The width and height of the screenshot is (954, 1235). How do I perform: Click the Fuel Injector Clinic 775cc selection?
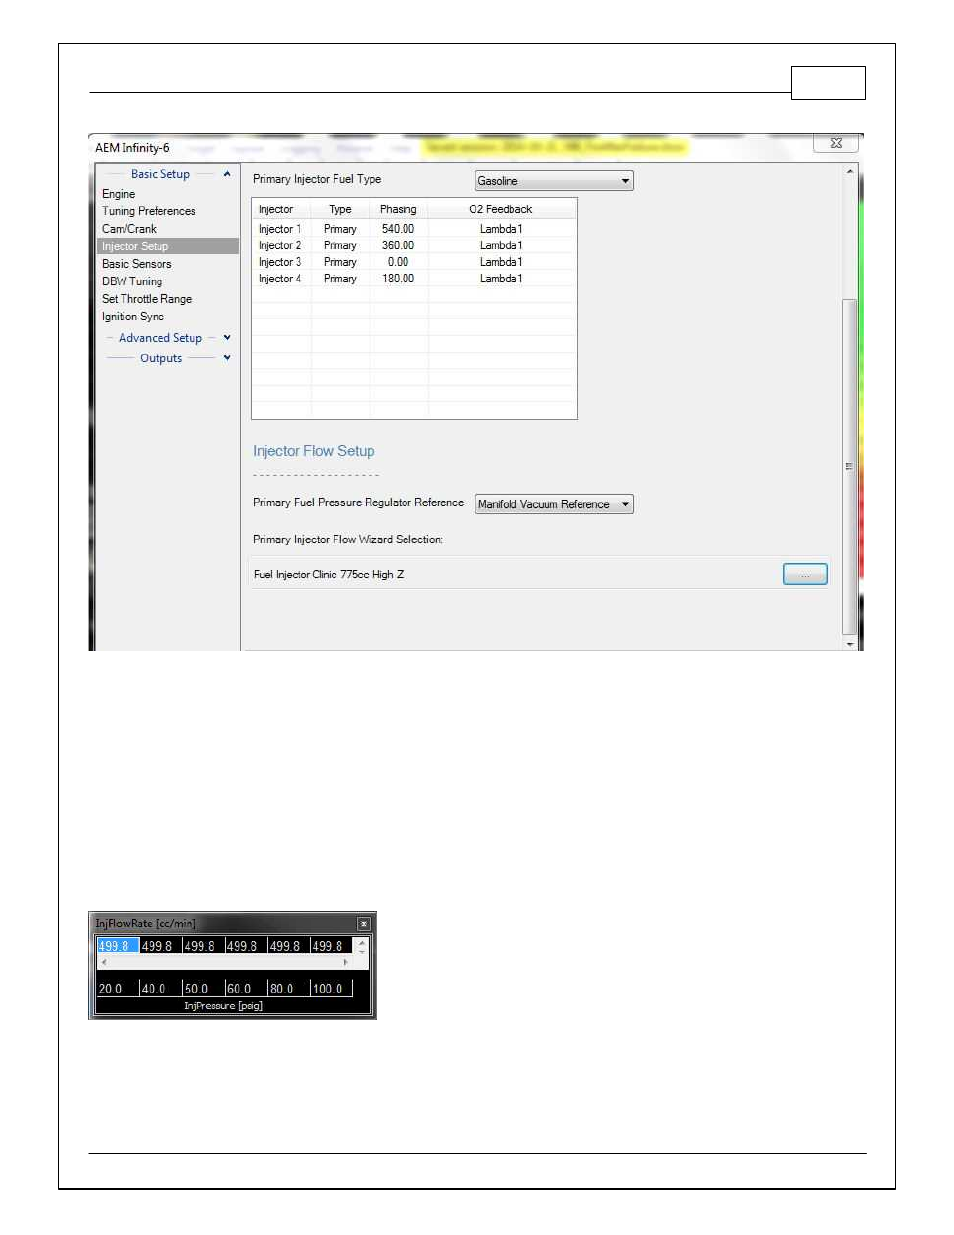pos(329,575)
